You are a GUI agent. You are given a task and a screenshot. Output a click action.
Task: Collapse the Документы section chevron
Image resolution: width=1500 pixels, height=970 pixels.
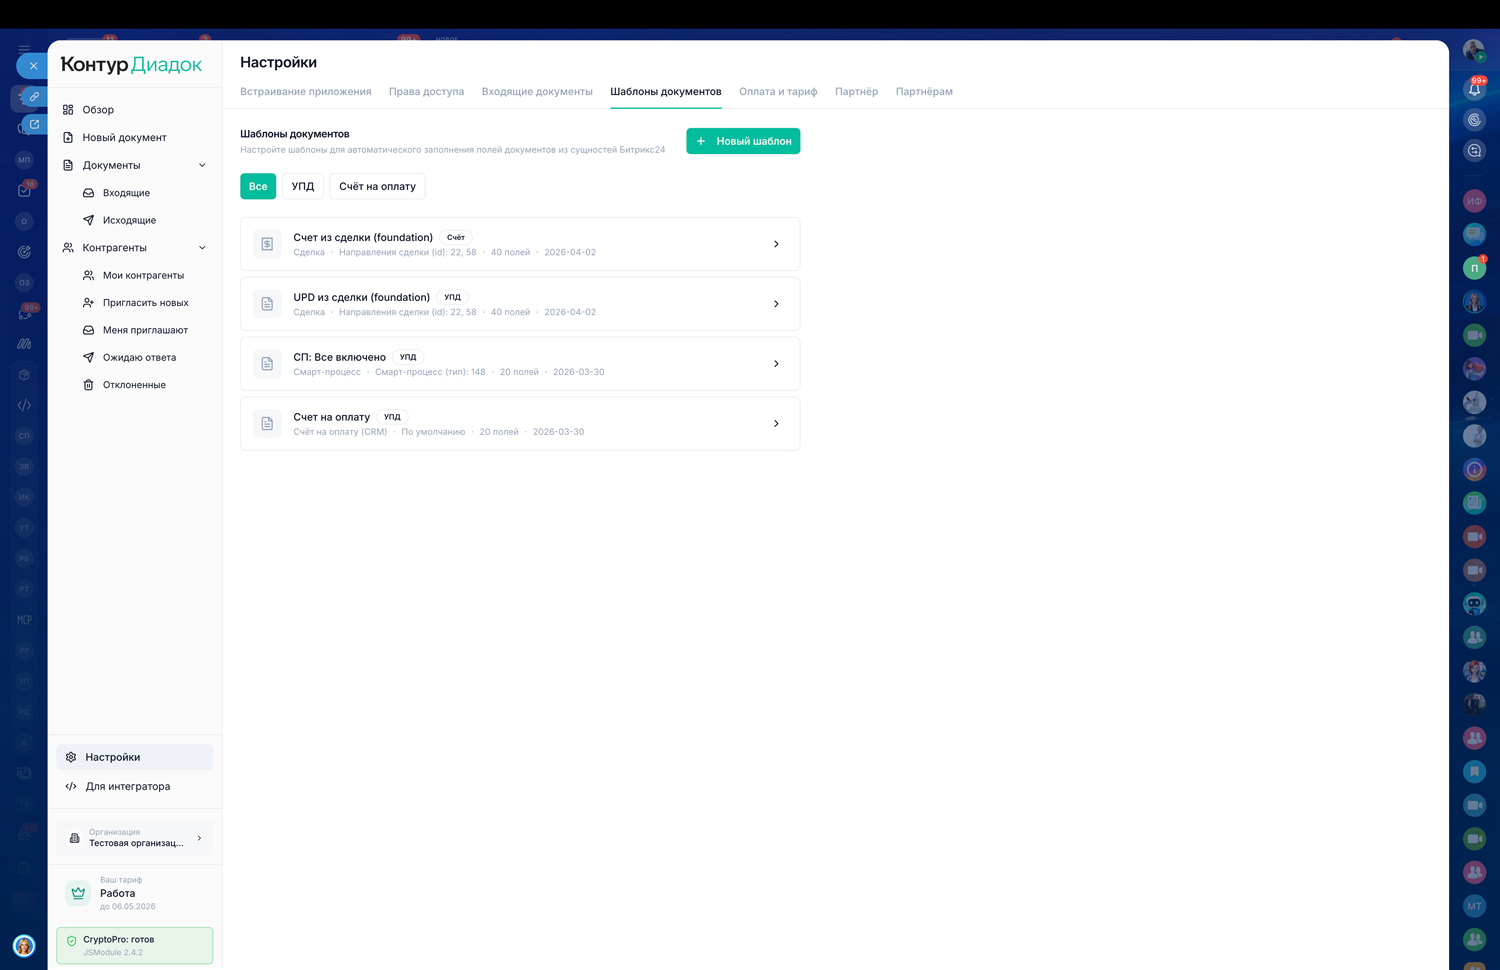202,165
